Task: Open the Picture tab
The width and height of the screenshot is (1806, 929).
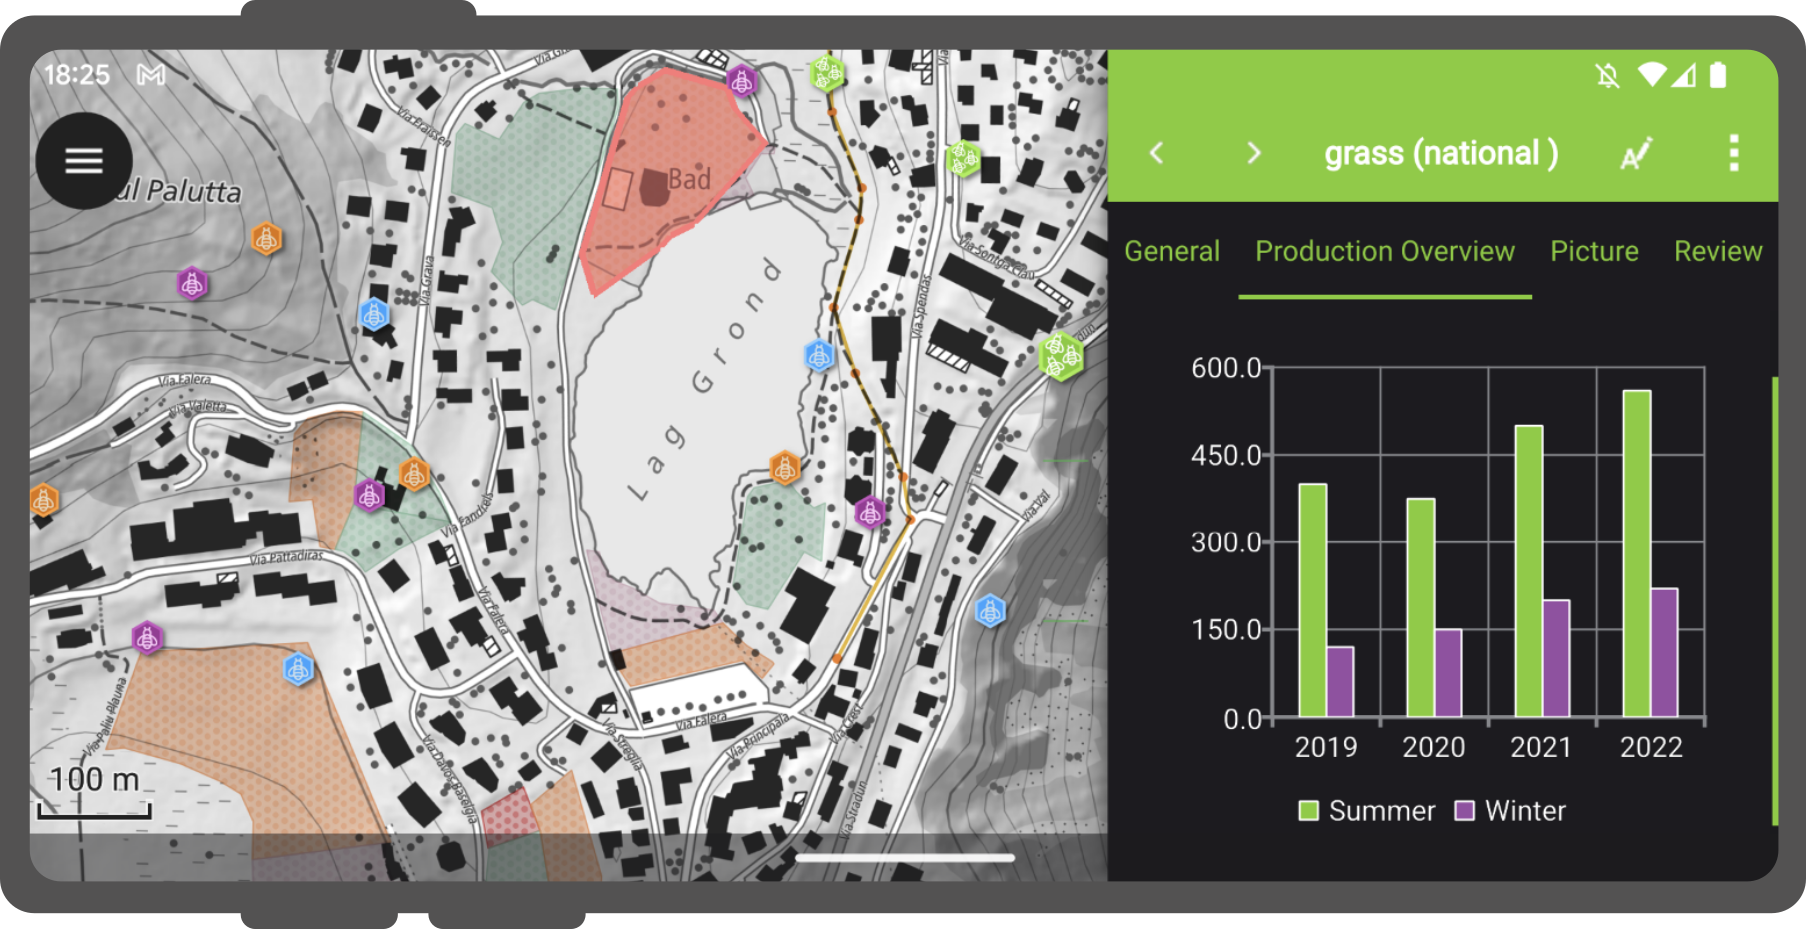Action: 1594,251
